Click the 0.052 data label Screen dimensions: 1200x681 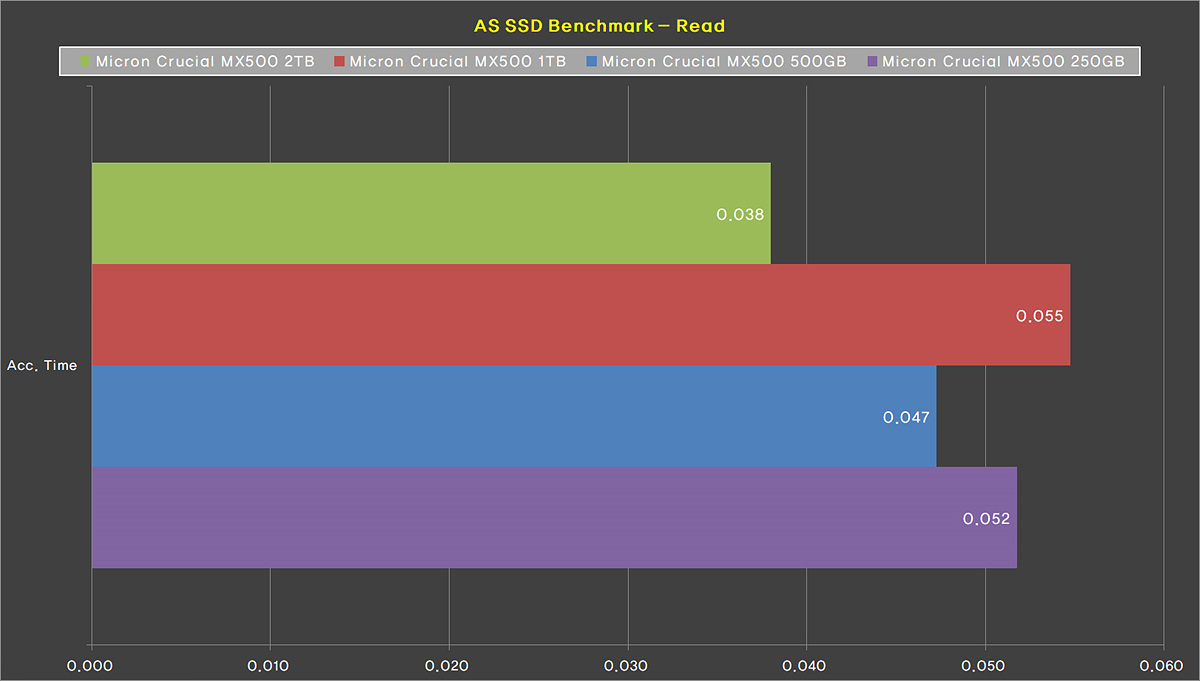coord(986,519)
